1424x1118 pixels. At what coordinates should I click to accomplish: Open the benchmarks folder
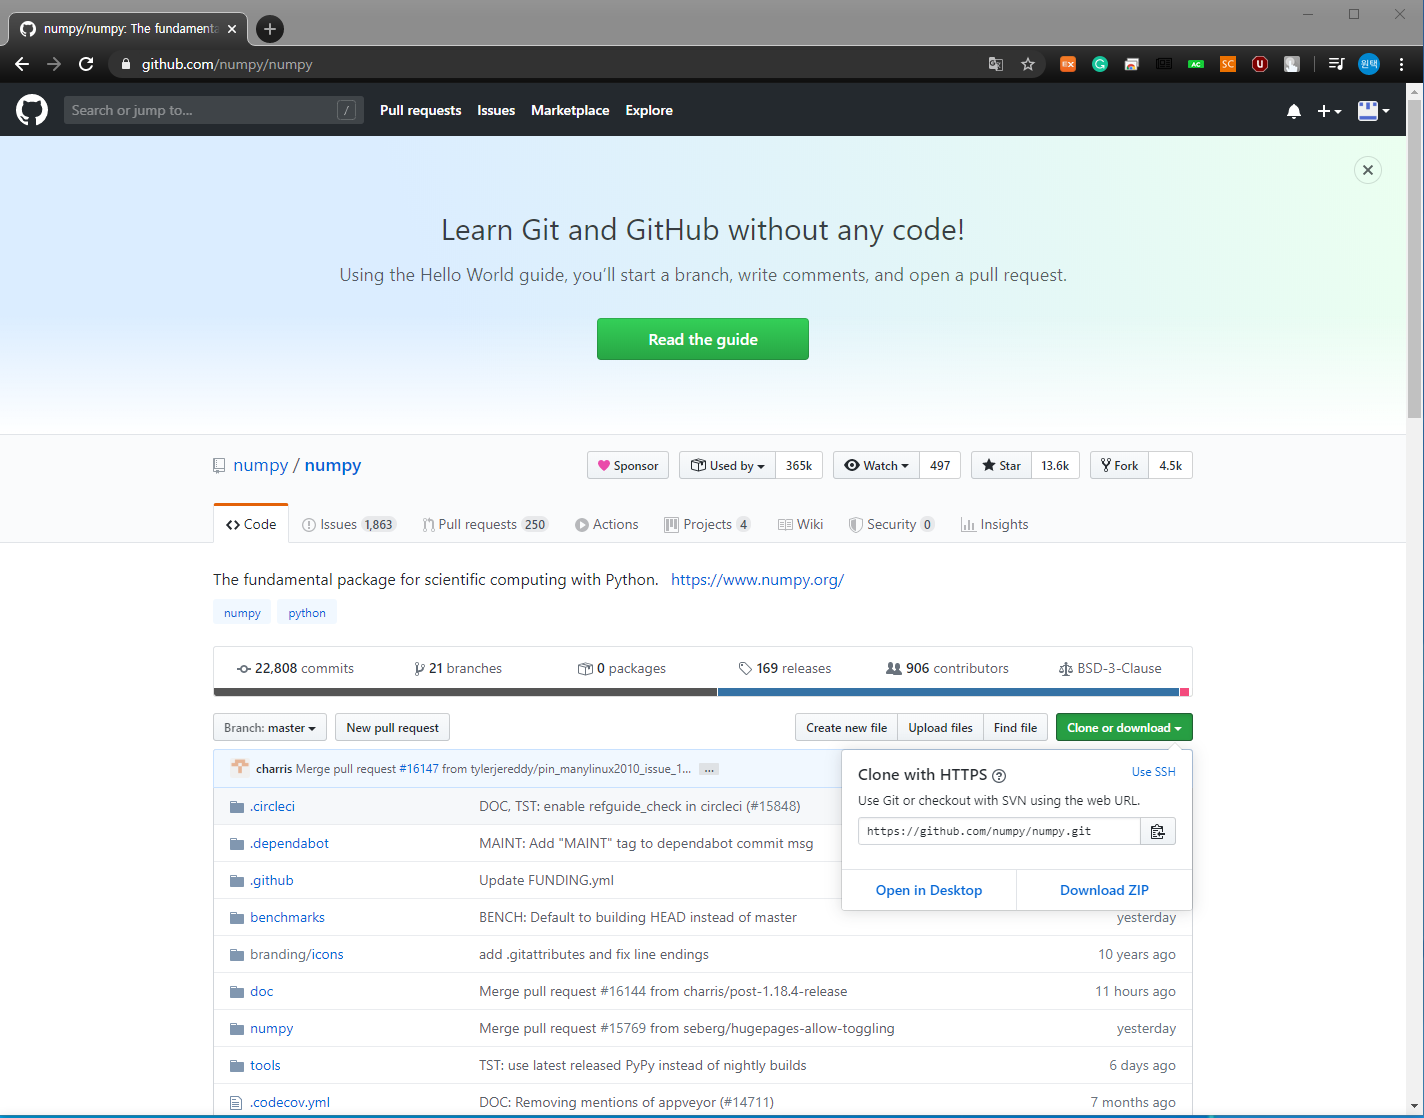pos(287,917)
